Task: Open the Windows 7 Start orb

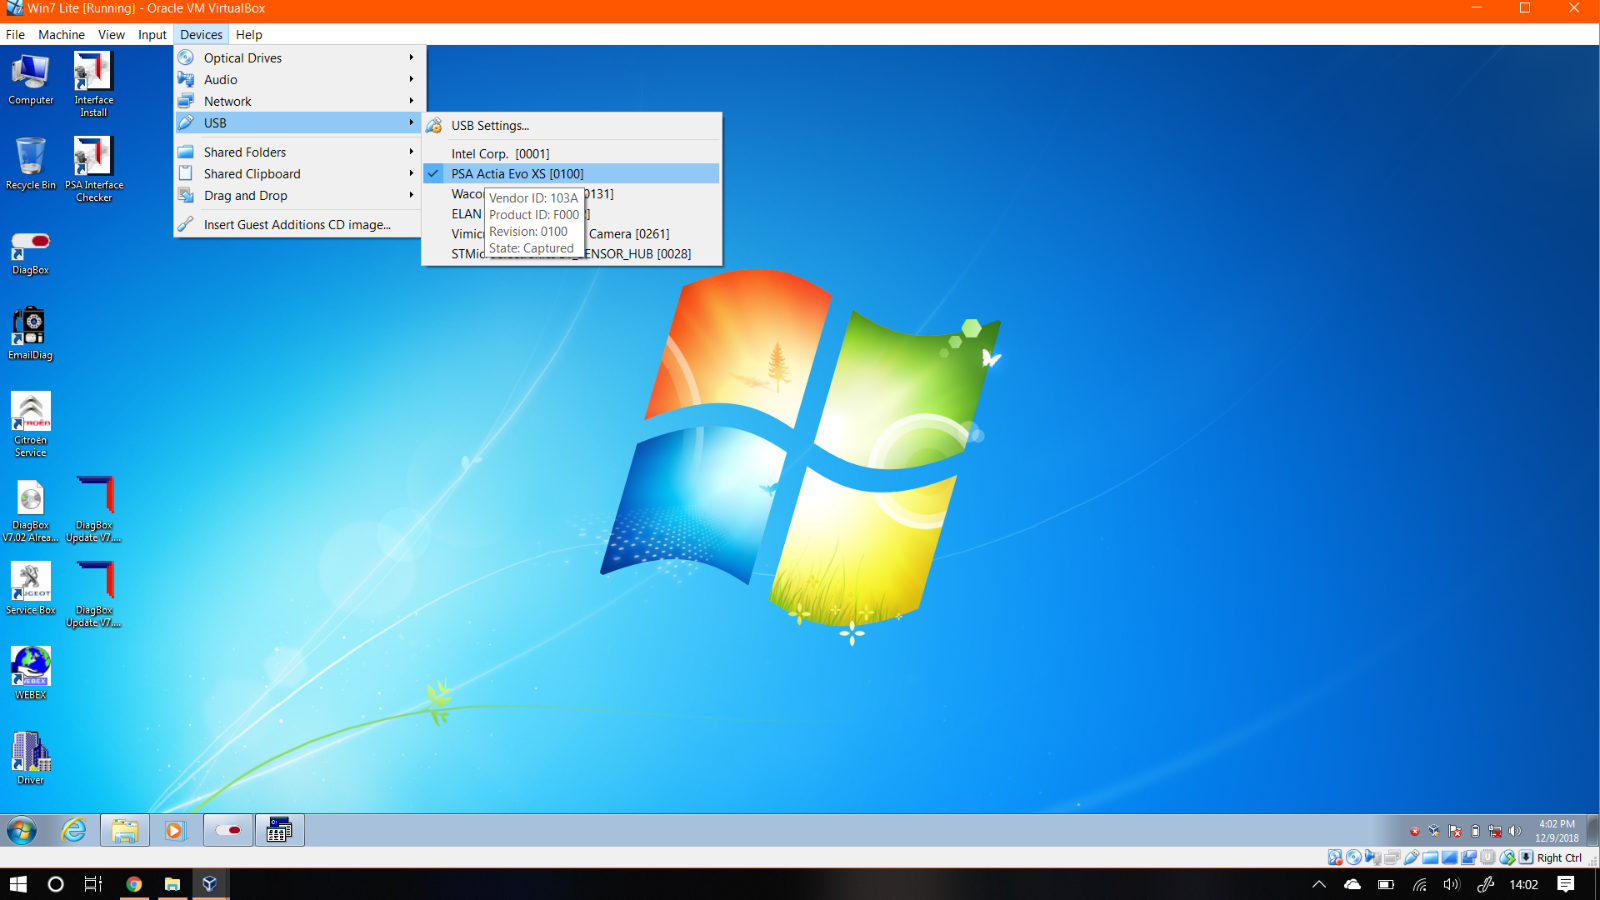Action: pyautogui.click(x=21, y=830)
